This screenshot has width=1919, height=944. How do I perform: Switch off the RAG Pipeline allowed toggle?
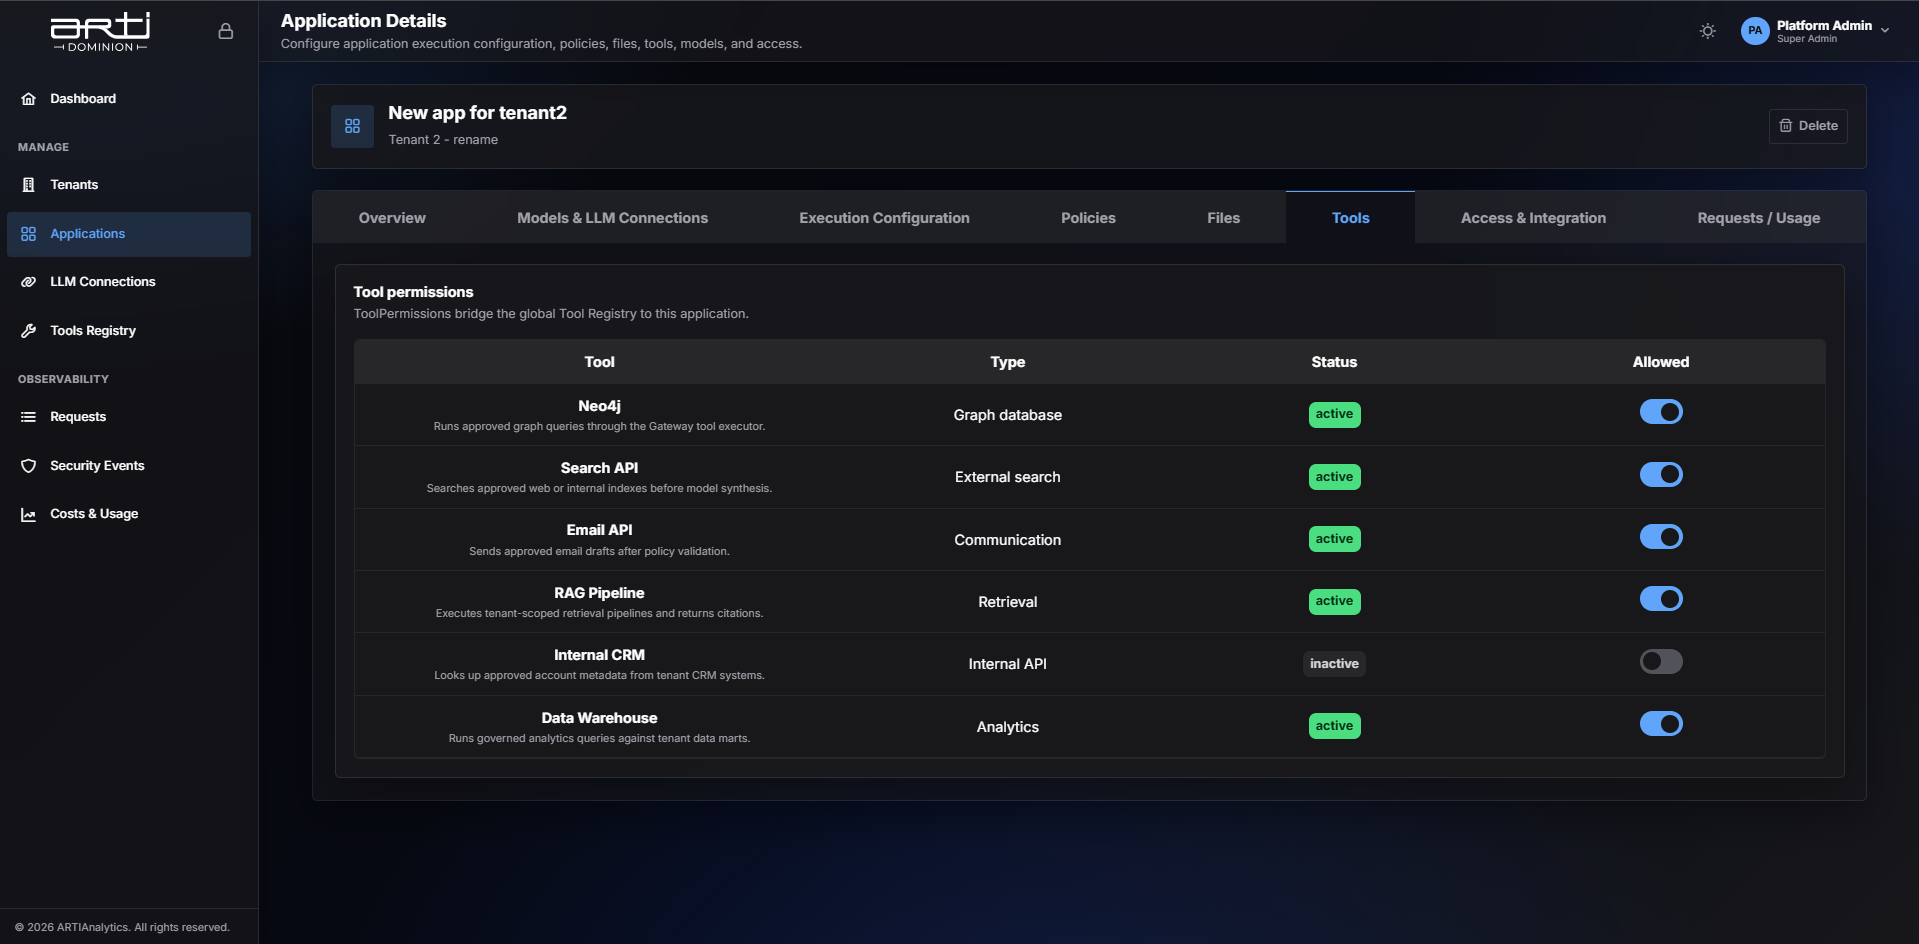click(x=1661, y=599)
